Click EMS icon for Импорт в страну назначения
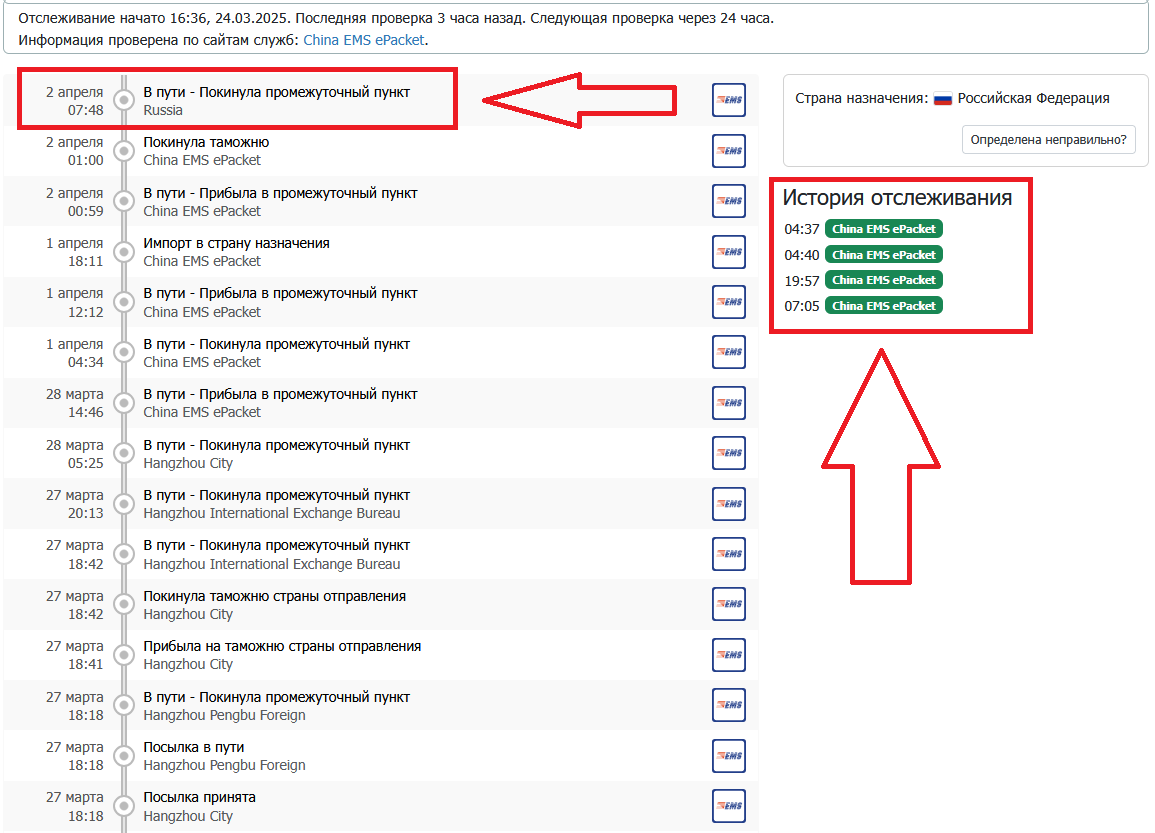 point(729,252)
